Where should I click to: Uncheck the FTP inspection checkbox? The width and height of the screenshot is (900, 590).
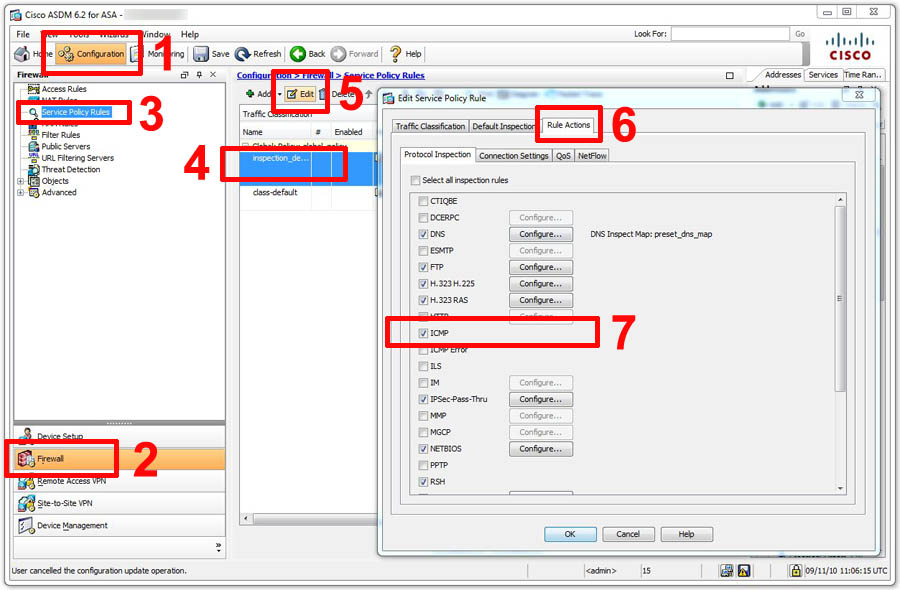pyautogui.click(x=423, y=267)
